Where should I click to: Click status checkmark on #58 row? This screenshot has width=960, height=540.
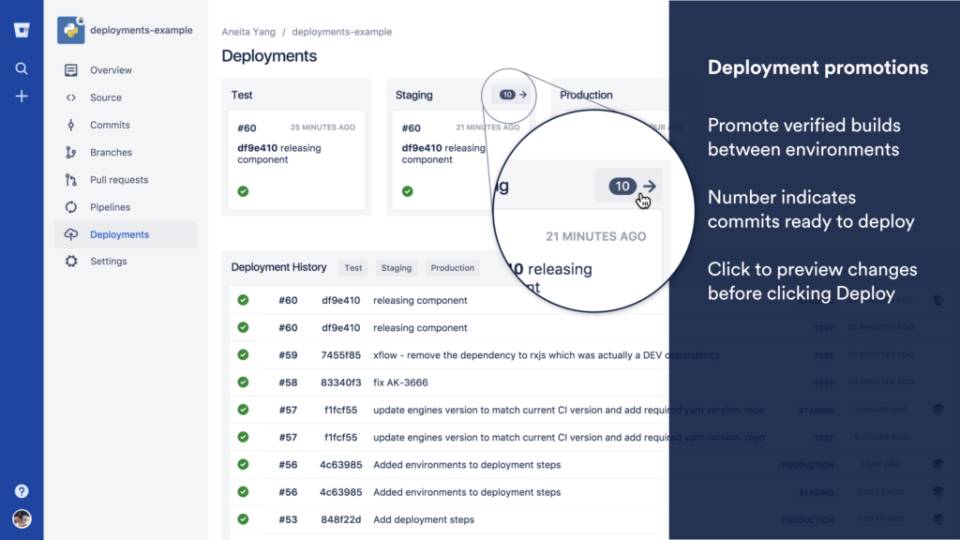coord(243,382)
